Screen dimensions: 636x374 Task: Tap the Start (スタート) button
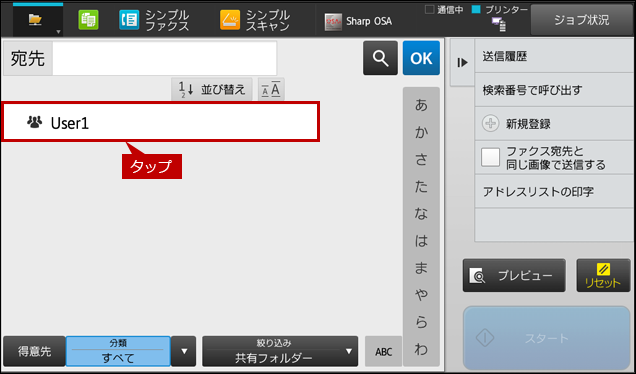pyautogui.click(x=546, y=338)
